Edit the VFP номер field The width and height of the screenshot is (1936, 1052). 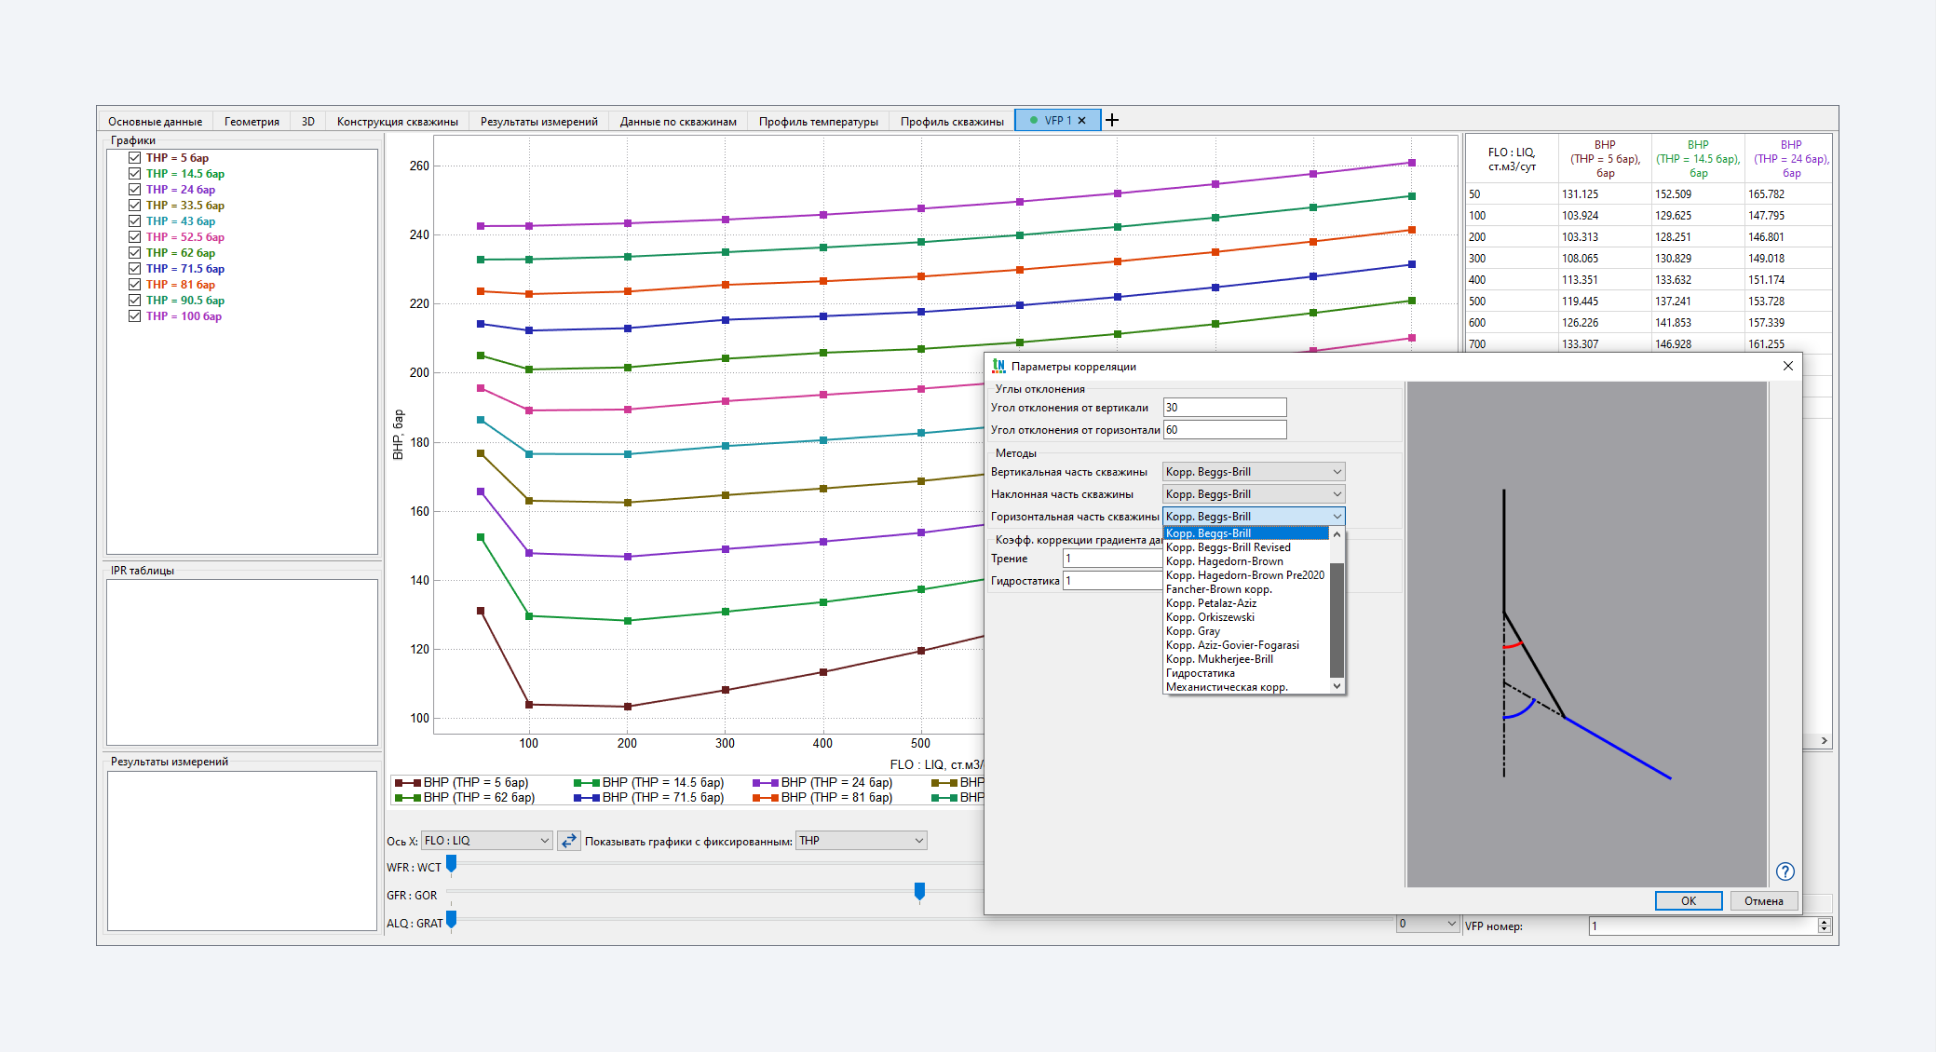(1703, 926)
